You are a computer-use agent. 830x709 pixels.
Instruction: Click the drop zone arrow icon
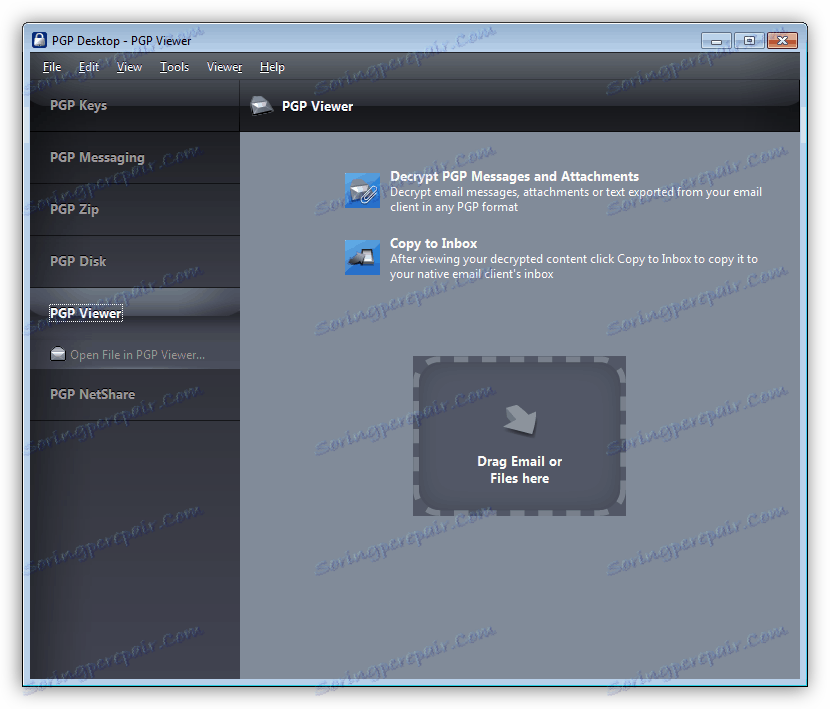[520, 421]
